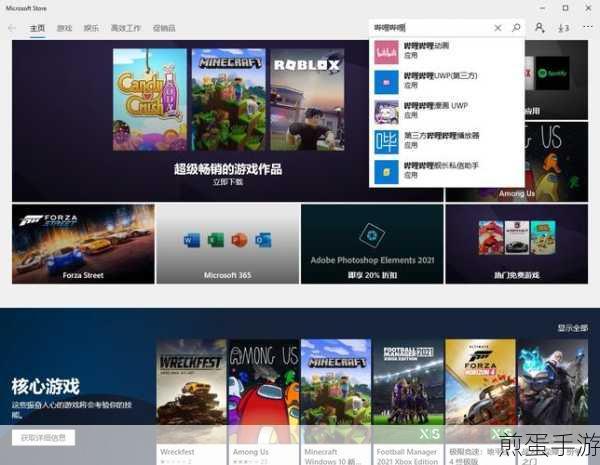The image size is (600, 465).
Task: Open Adobe Photoshop Elements 2021 tile
Action: pyautogui.click(x=372, y=244)
